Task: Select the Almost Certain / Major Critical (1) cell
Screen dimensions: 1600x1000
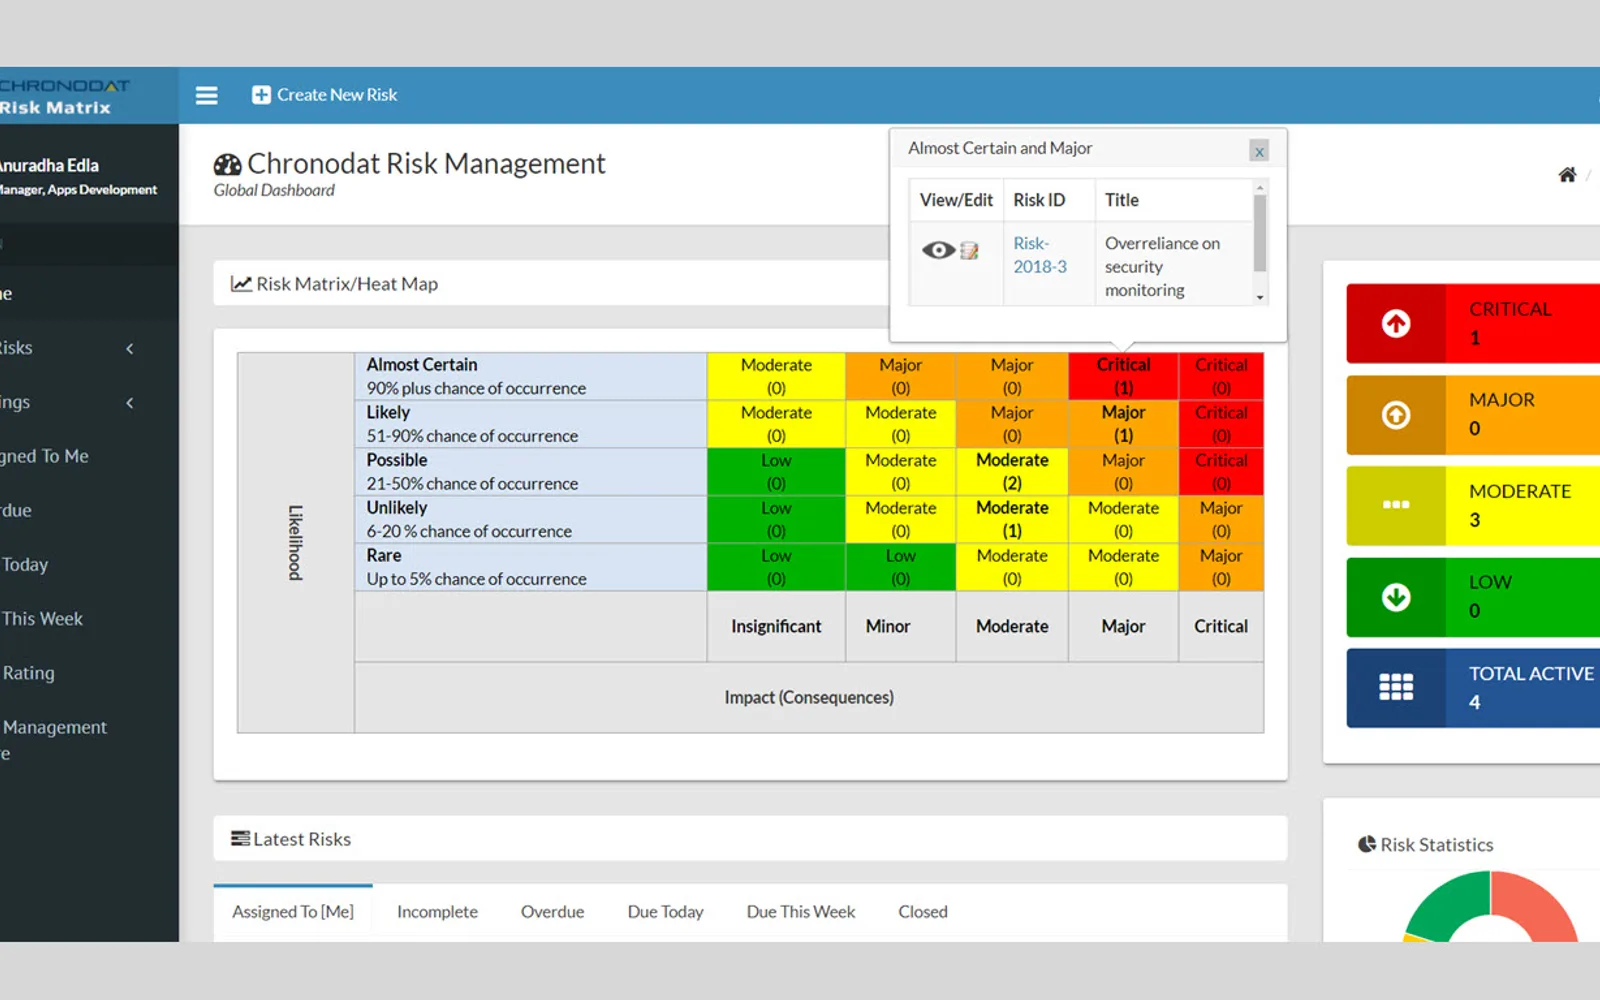Action: (x=1123, y=376)
